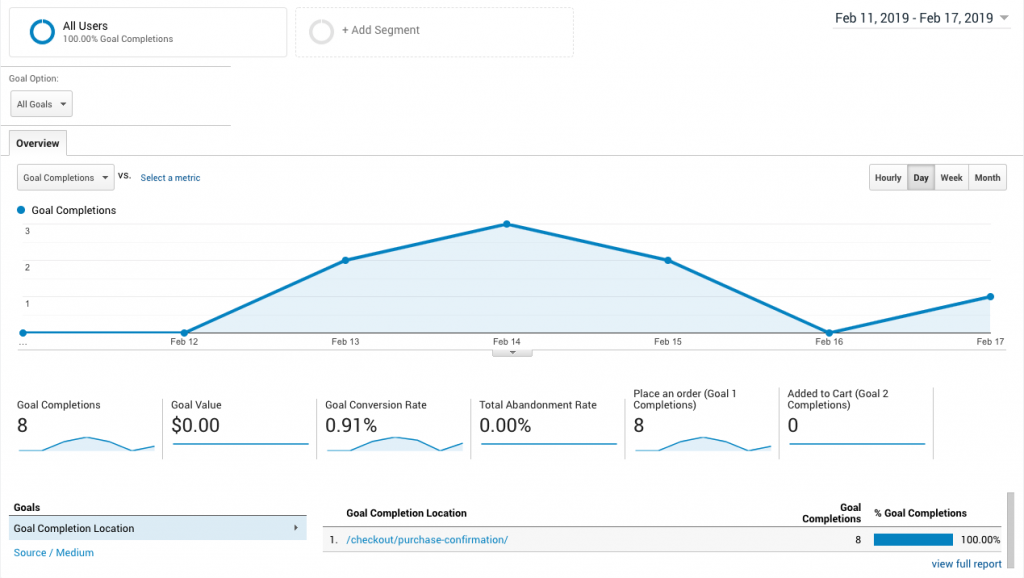
Task: Switch chart granularity to Month
Action: pos(987,178)
